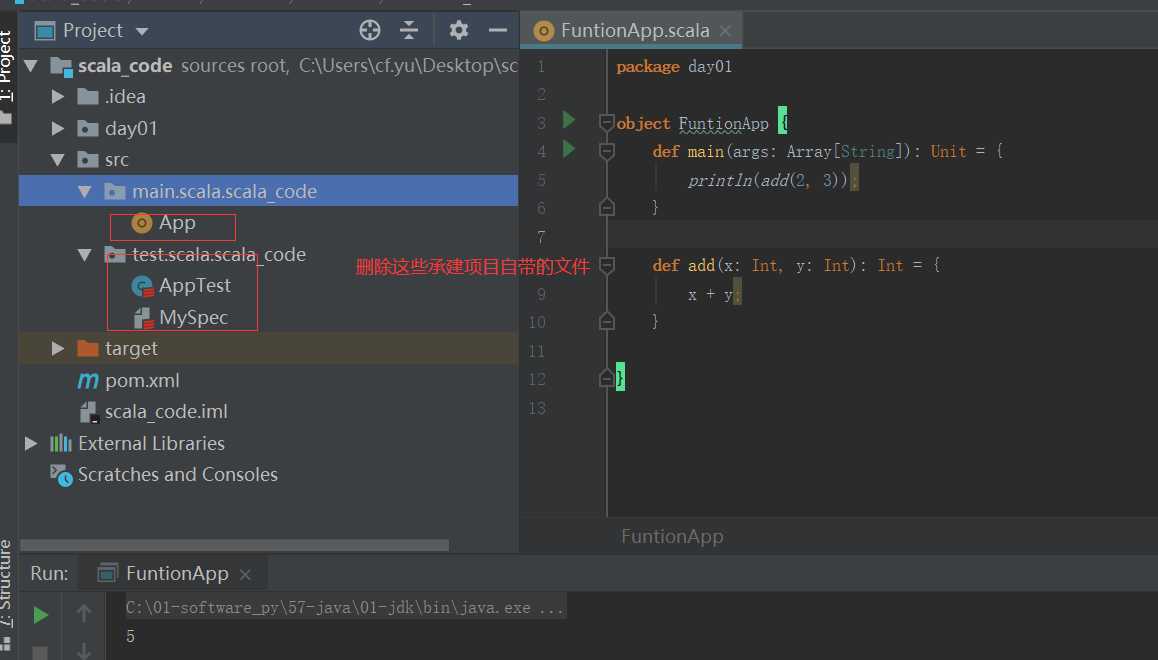This screenshot has width=1158, height=660.
Task: Fold the add method at line 8
Action: pyautogui.click(x=606, y=265)
